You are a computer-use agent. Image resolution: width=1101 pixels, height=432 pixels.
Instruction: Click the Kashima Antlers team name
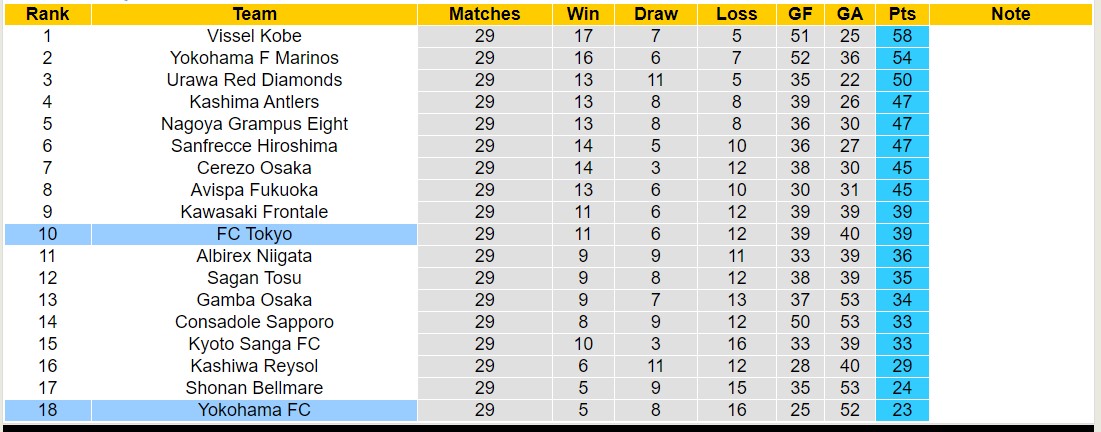254,102
